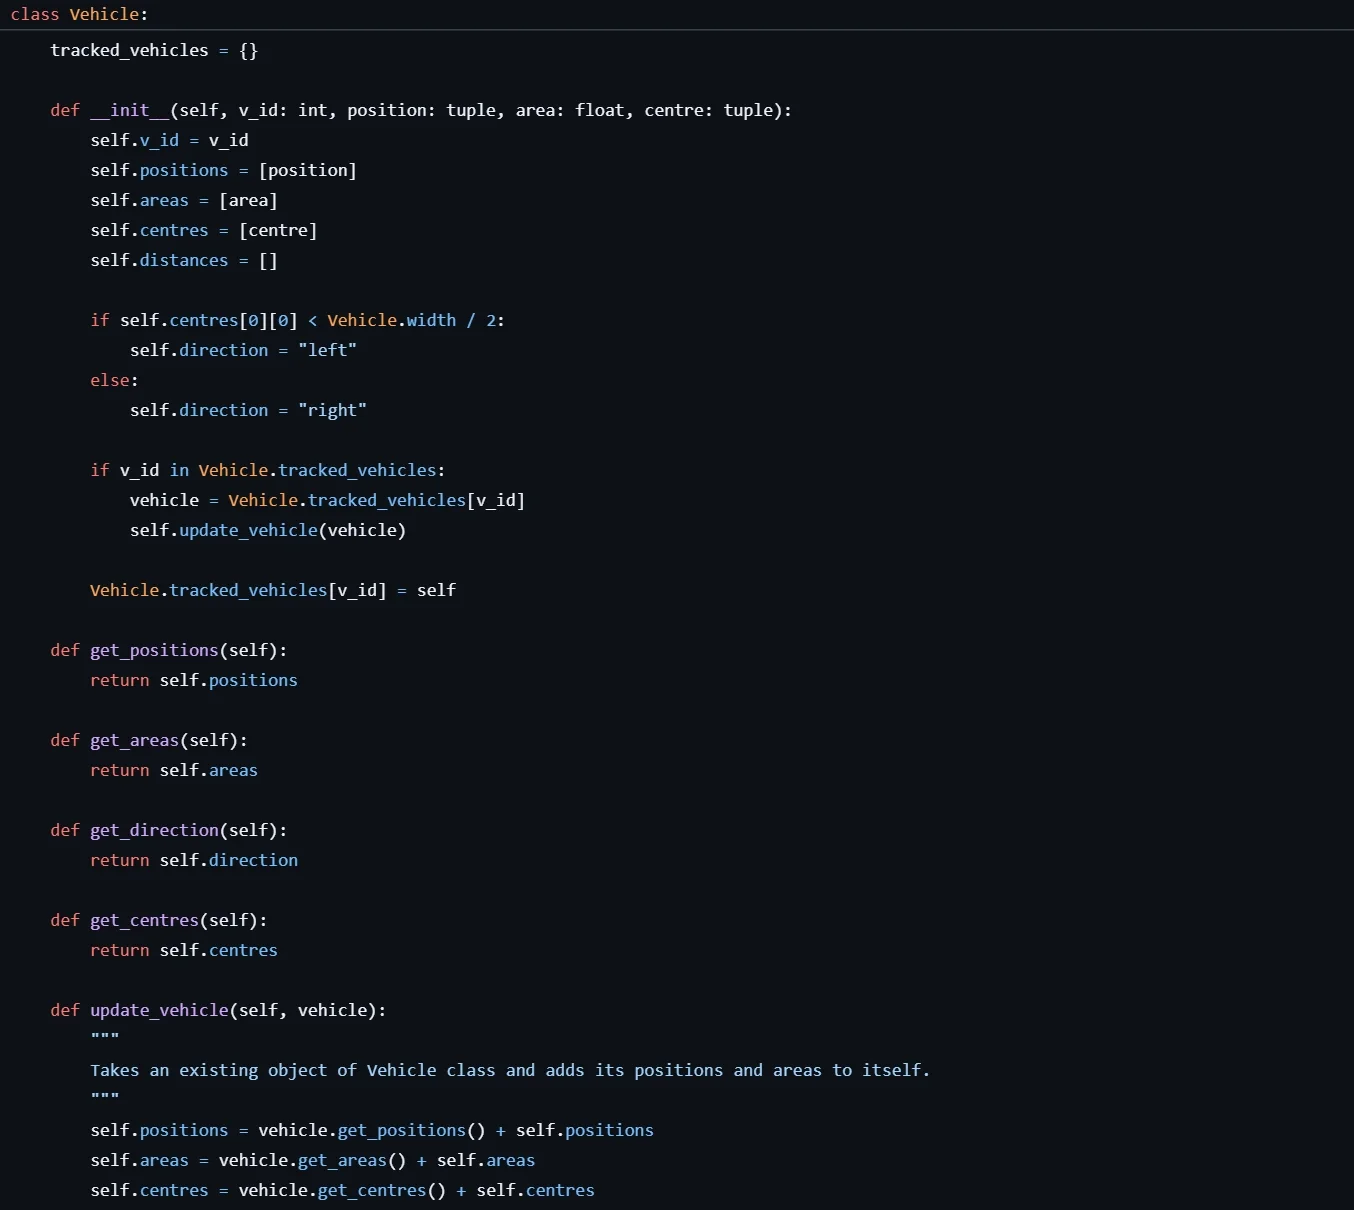
Task: Click the line 'self.positions = [position]'
Action: [x=223, y=170]
